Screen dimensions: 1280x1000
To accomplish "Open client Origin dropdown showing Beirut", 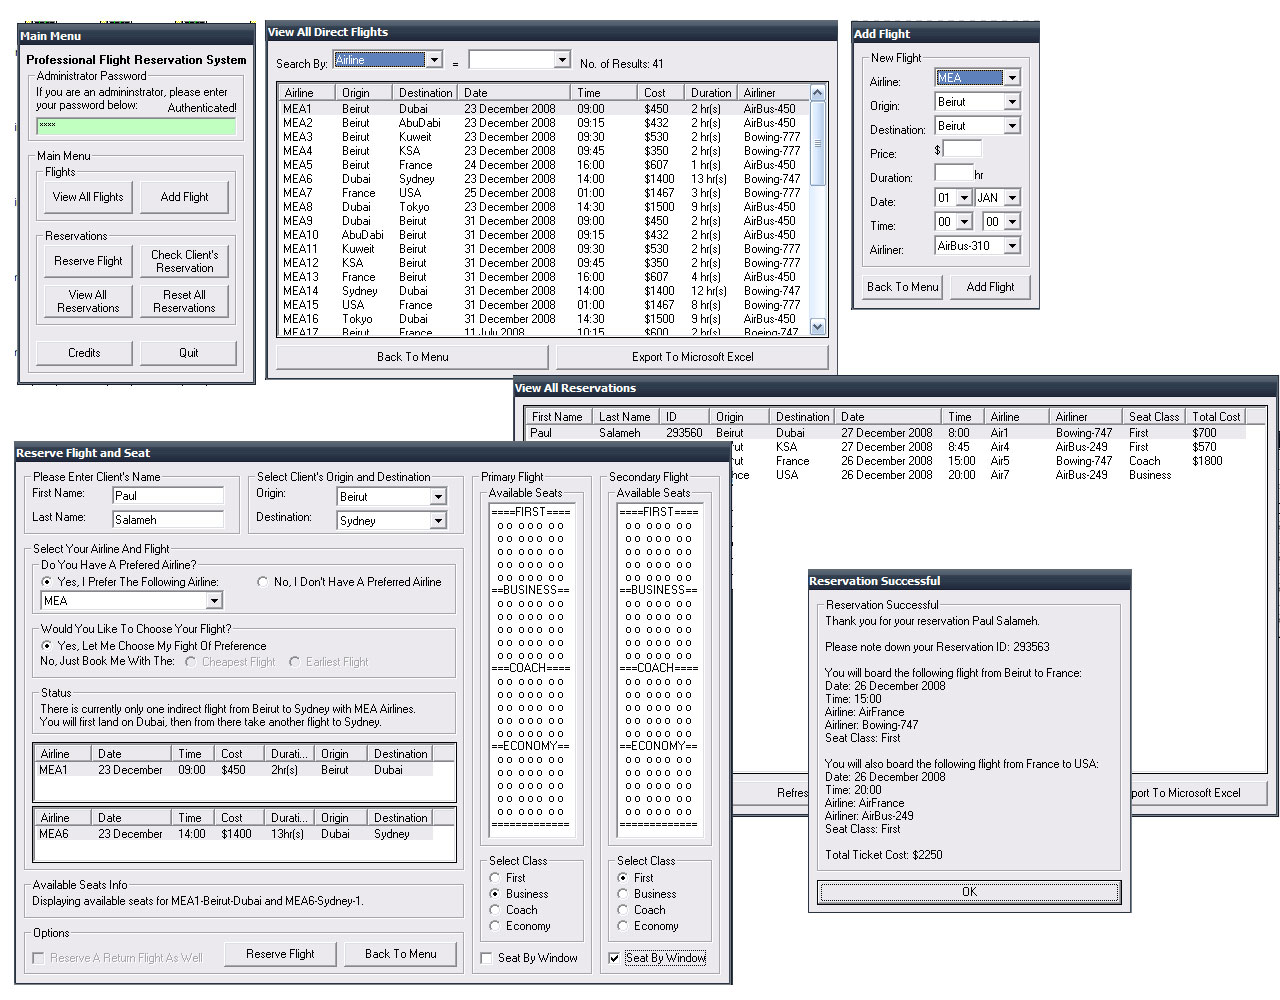I will pyautogui.click(x=438, y=497).
